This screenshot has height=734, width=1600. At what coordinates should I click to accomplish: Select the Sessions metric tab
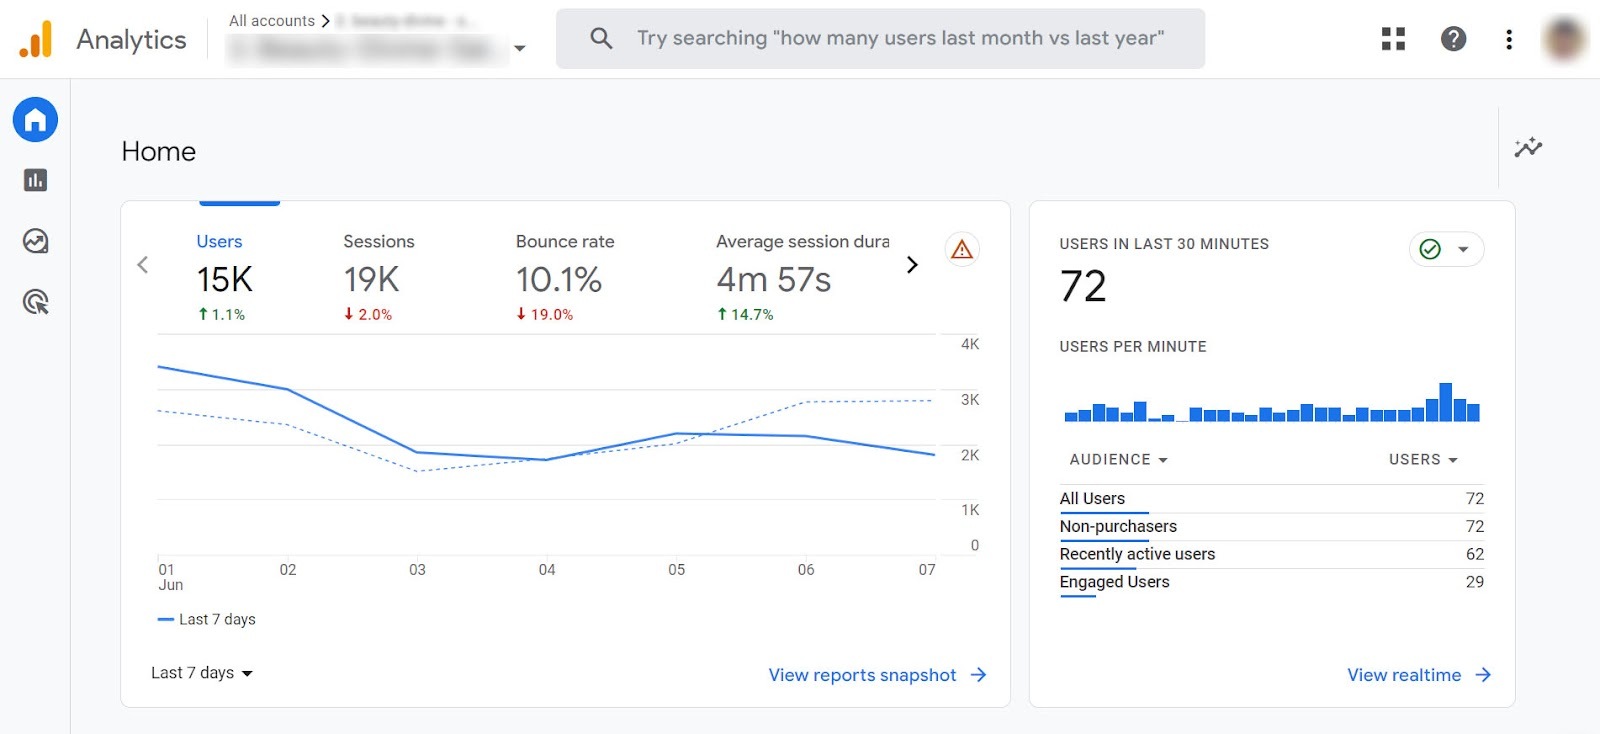378,277
